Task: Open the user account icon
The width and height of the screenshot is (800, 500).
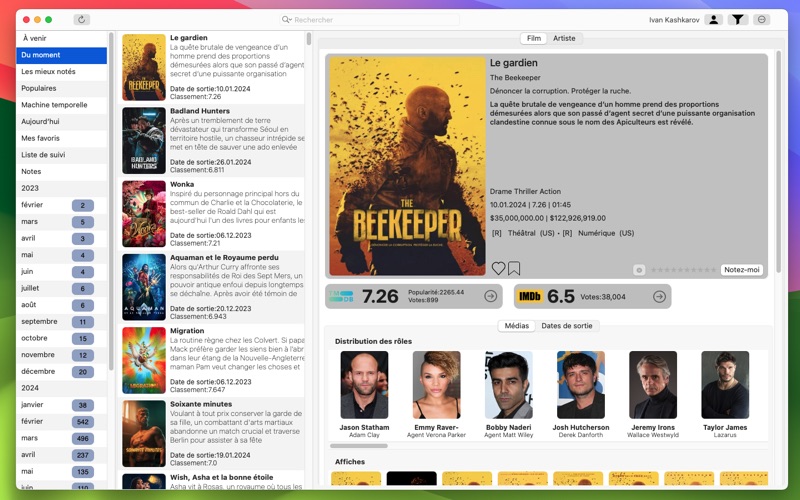Action: click(x=713, y=19)
